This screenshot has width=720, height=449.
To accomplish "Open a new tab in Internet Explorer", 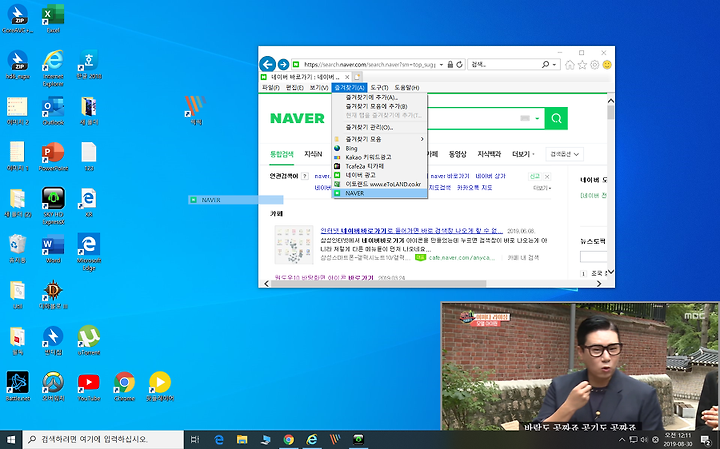I will point(357,77).
